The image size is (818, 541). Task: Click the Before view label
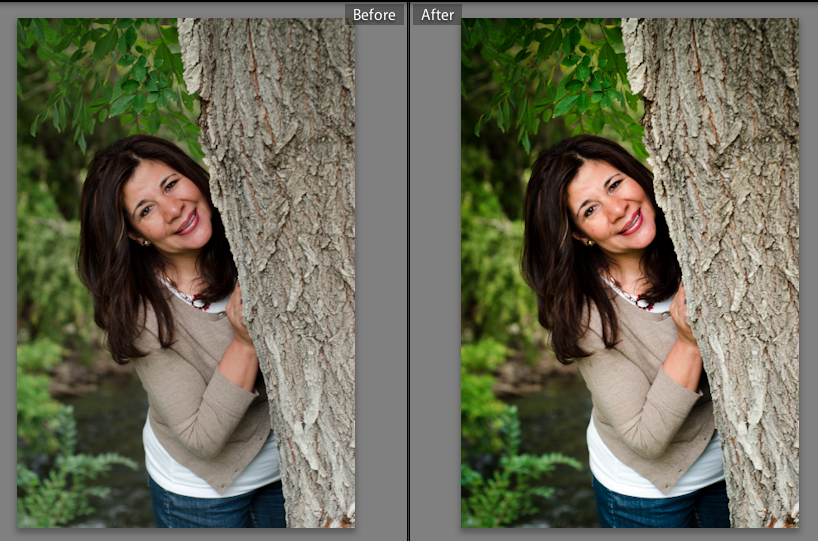click(375, 14)
